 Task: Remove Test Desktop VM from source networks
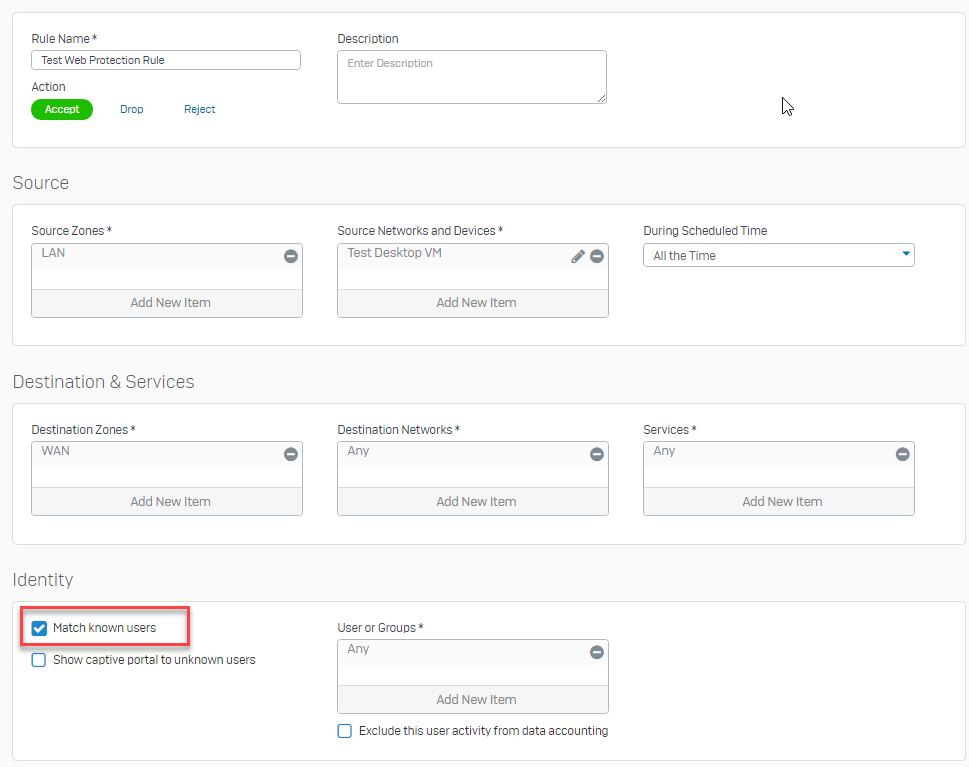[x=597, y=256]
